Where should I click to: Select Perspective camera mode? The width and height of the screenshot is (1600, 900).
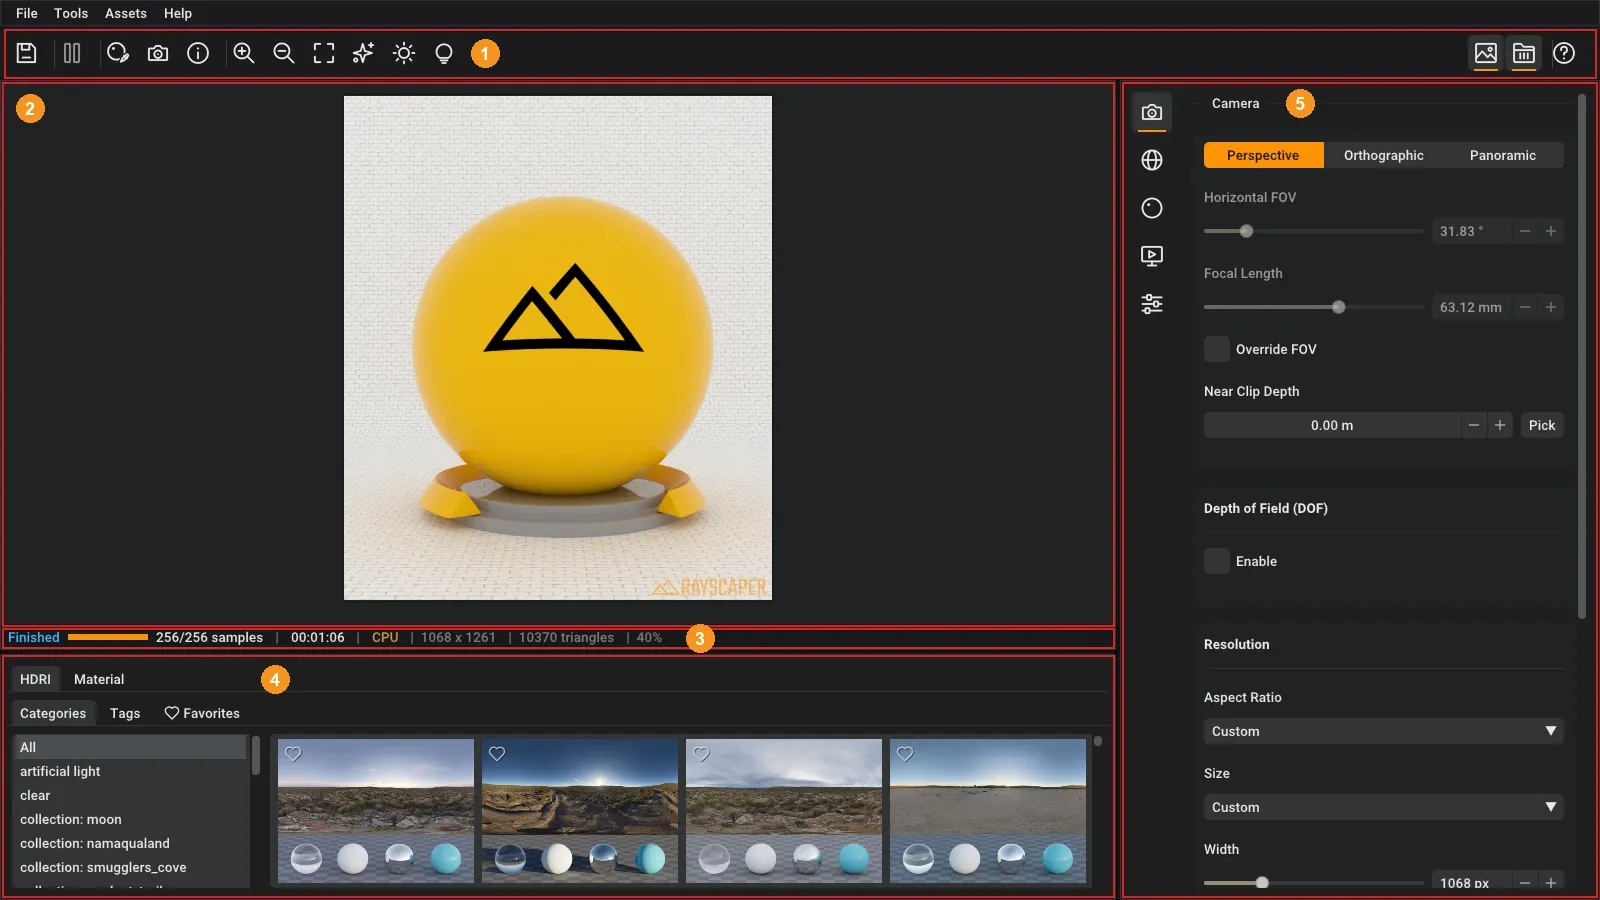pos(1263,155)
